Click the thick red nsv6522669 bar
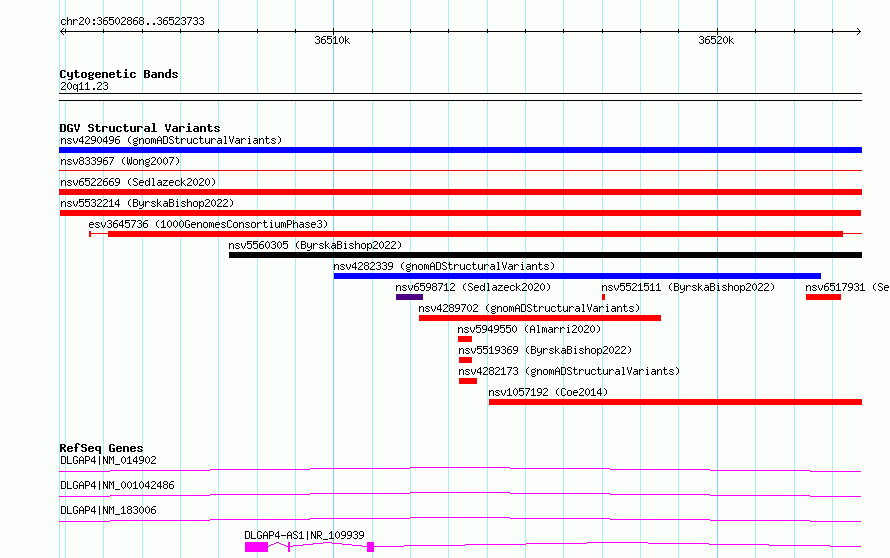This screenshot has height=558, width=890. pyautogui.click(x=460, y=192)
